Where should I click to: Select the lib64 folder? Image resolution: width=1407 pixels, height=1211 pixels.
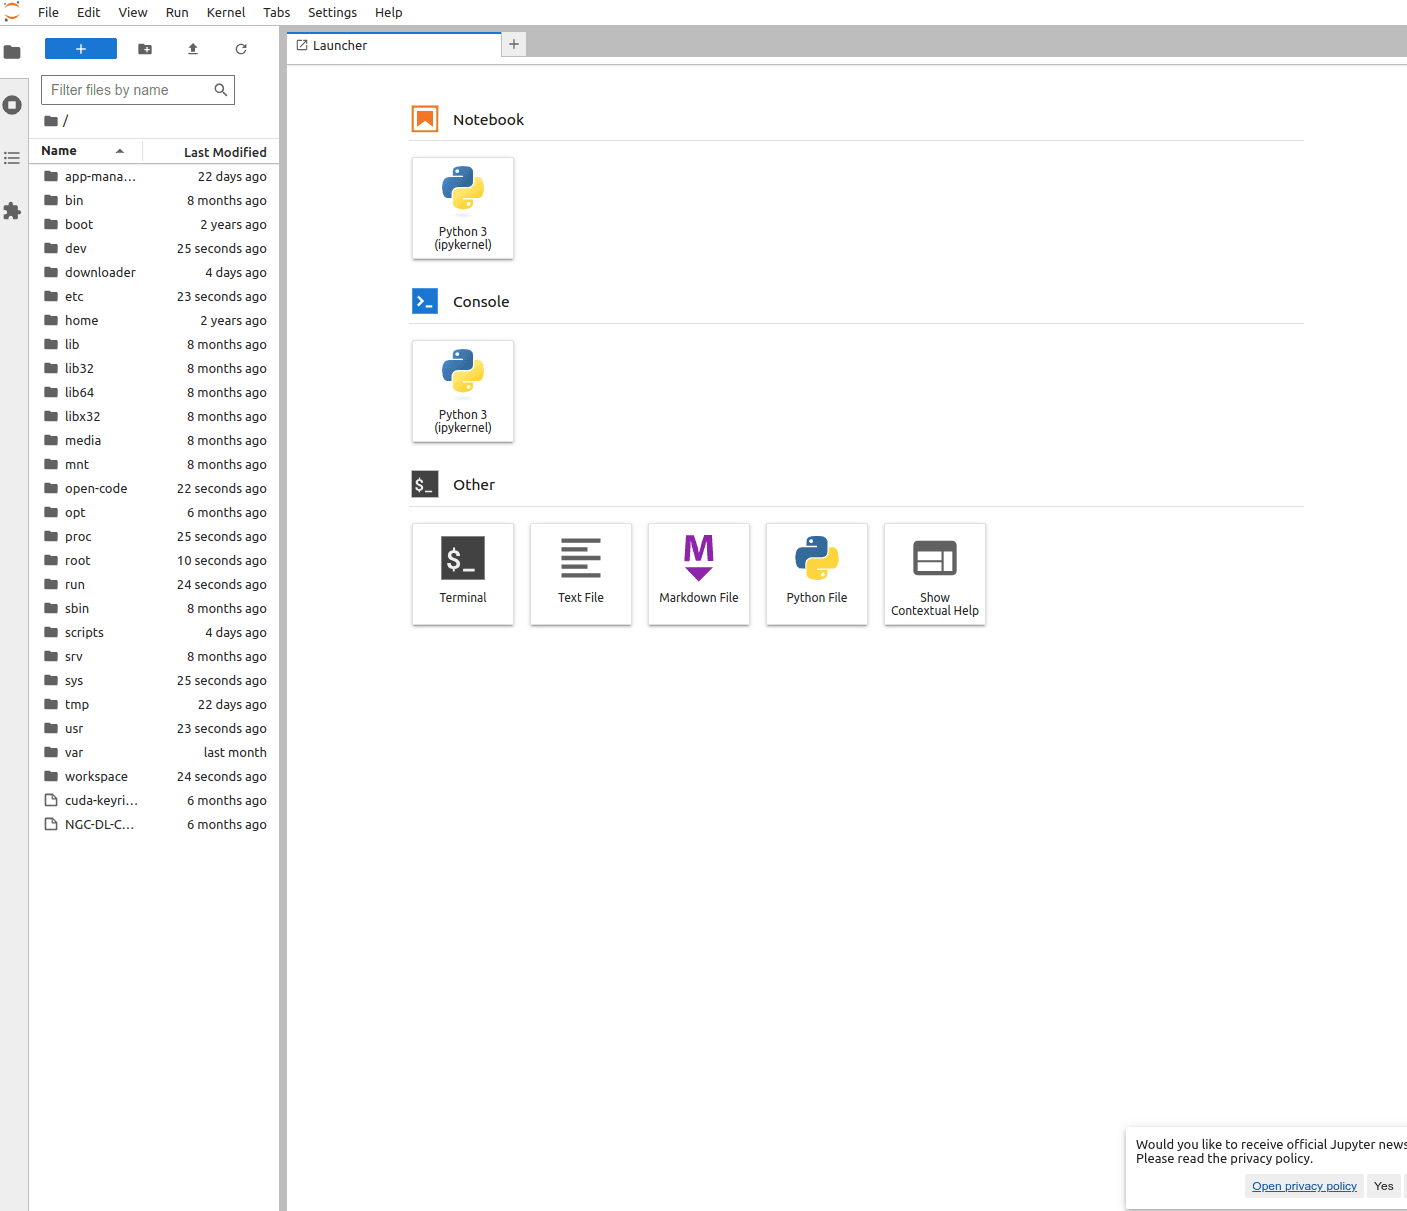coord(155,392)
